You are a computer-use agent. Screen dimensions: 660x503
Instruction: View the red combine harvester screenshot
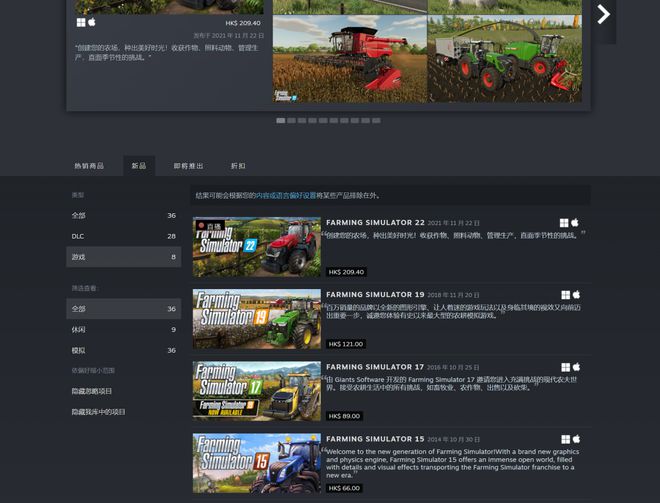[350, 59]
